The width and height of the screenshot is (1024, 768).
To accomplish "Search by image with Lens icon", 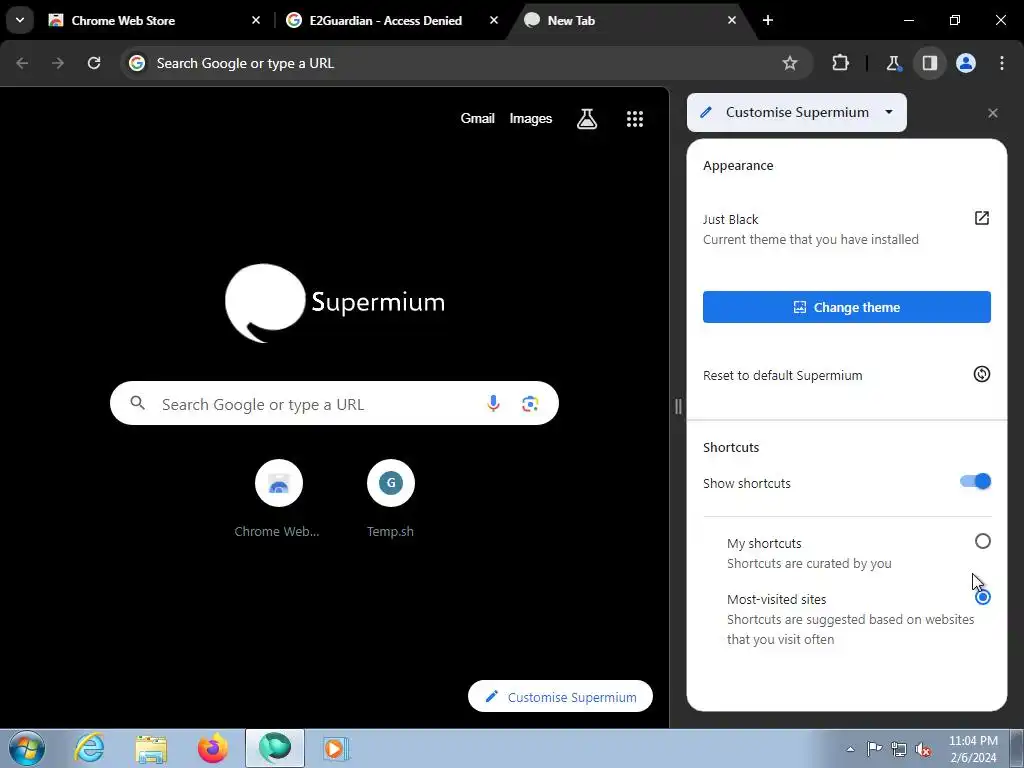I will point(530,404).
